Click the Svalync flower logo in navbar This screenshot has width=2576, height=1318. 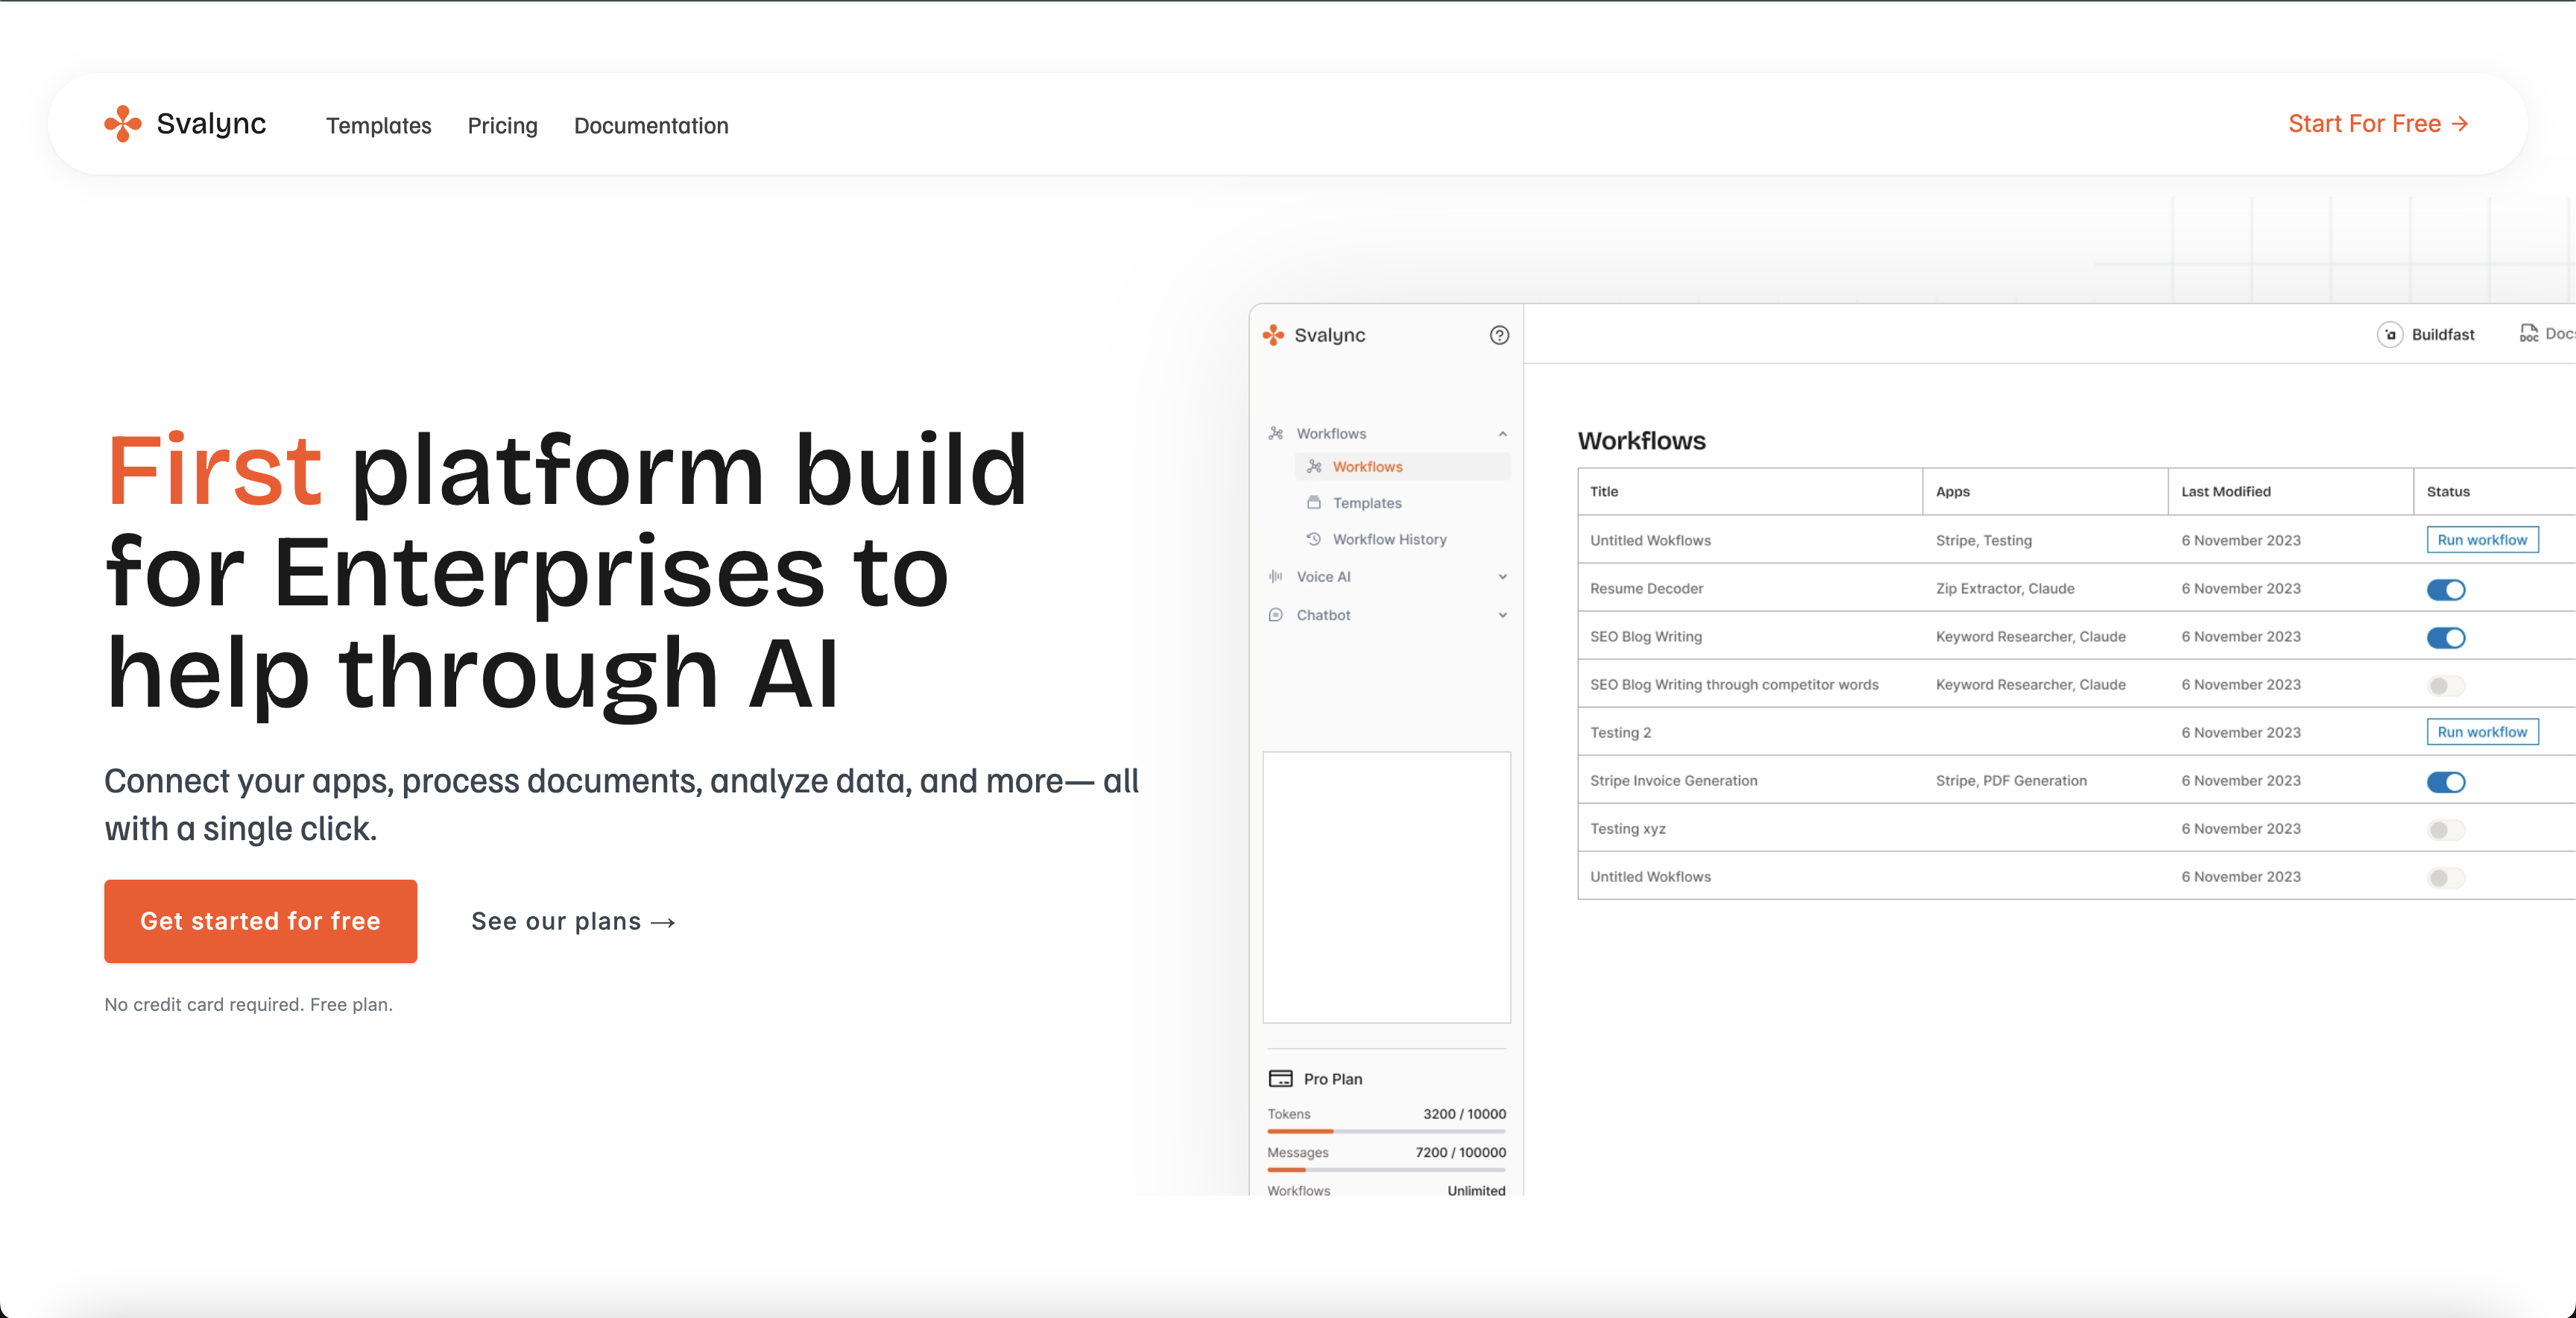[x=123, y=124]
